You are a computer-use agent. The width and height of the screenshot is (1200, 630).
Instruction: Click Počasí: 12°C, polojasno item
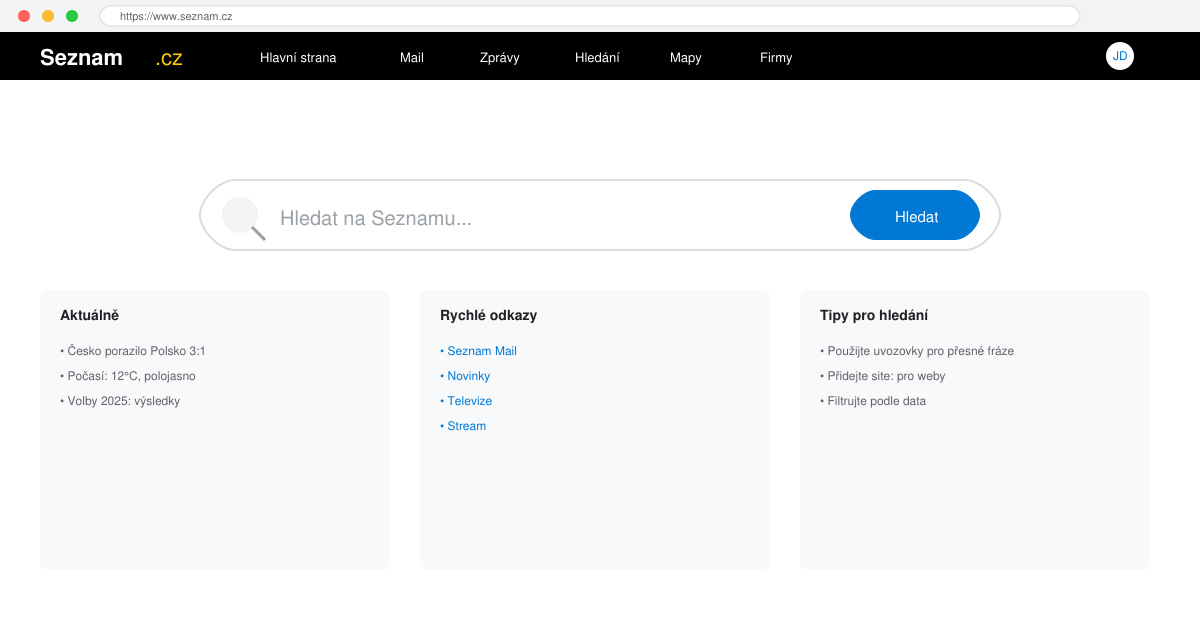coord(128,376)
